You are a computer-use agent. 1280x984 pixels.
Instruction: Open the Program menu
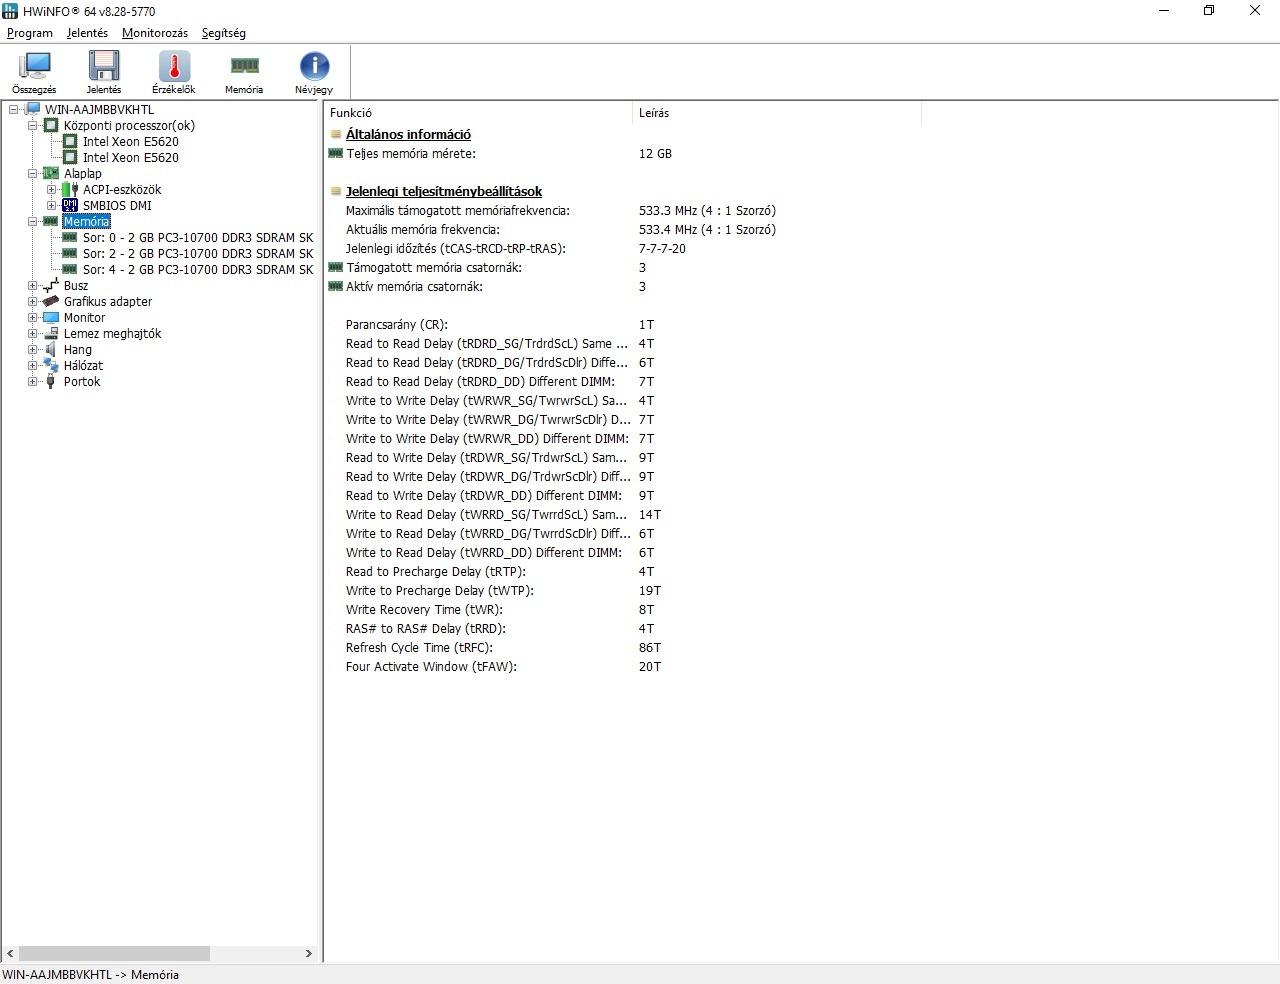(30, 33)
